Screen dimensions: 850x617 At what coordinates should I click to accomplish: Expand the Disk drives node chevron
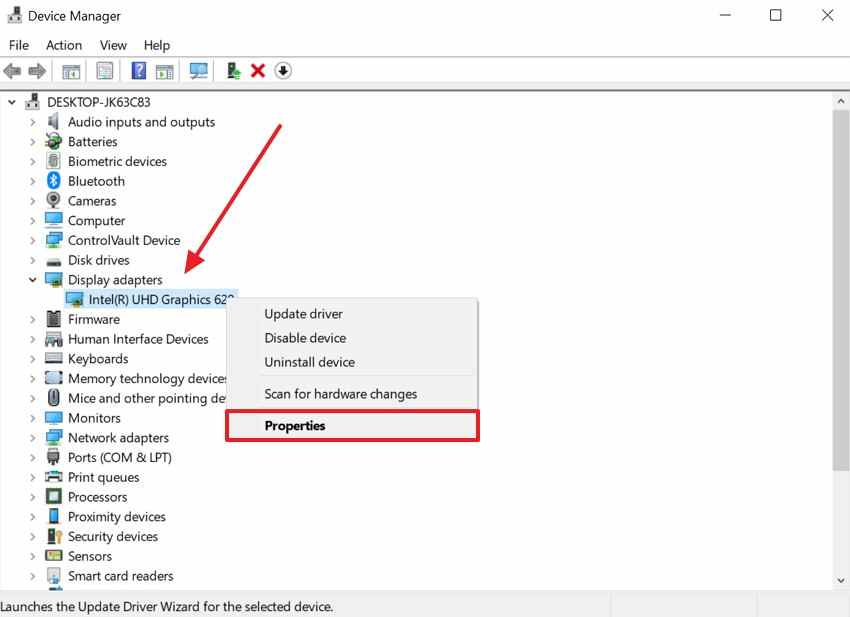[33, 260]
